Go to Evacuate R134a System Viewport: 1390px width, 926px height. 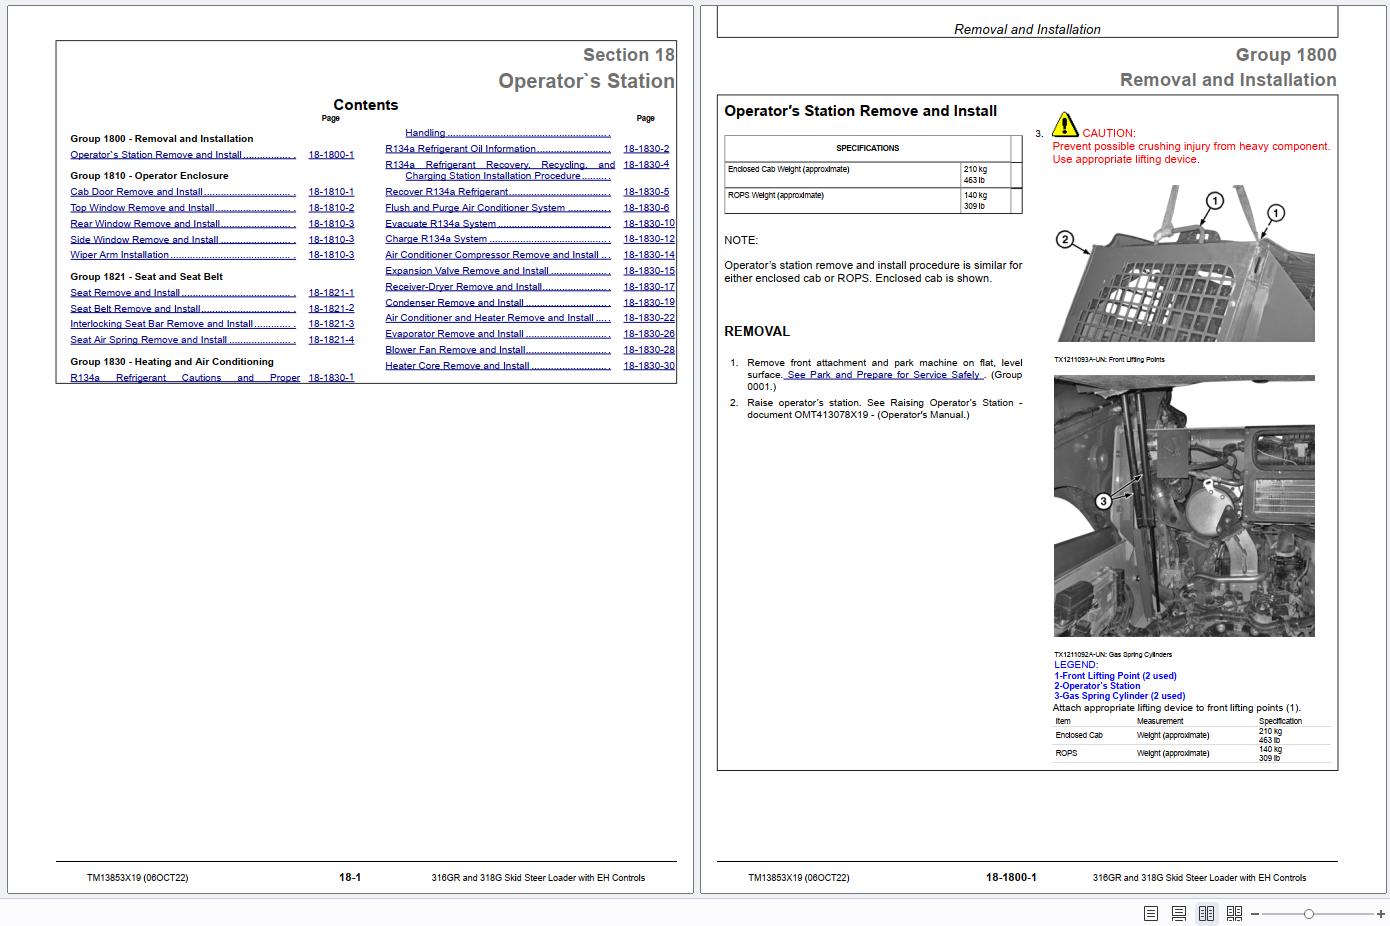coord(440,224)
